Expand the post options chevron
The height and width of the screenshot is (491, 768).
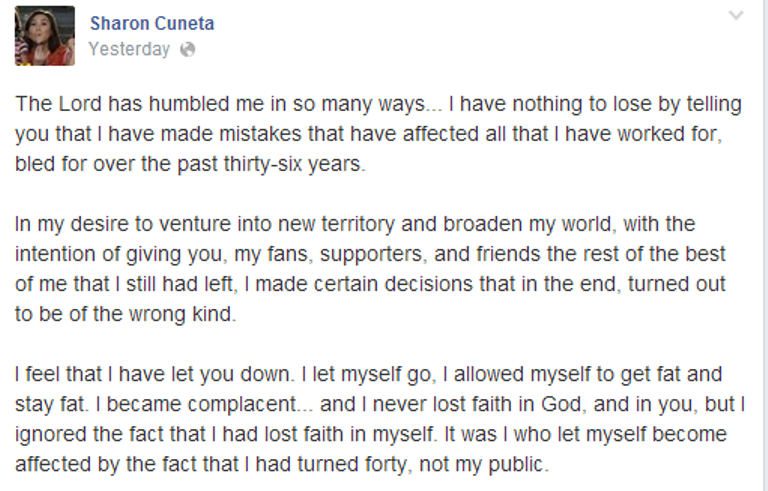[736, 16]
